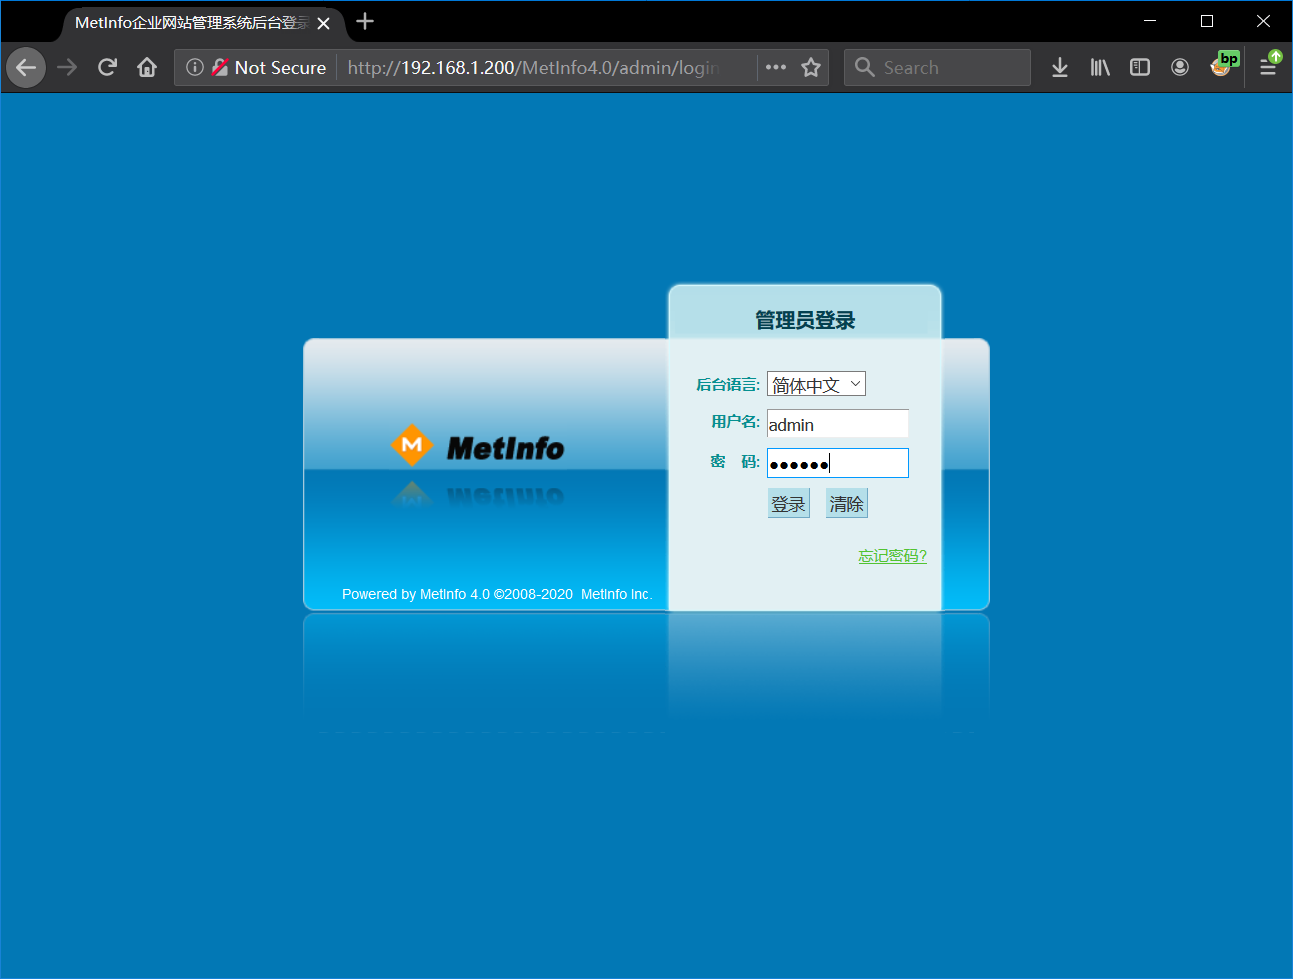Bookmark this page with star icon
This screenshot has width=1293, height=979.
(811, 67)
